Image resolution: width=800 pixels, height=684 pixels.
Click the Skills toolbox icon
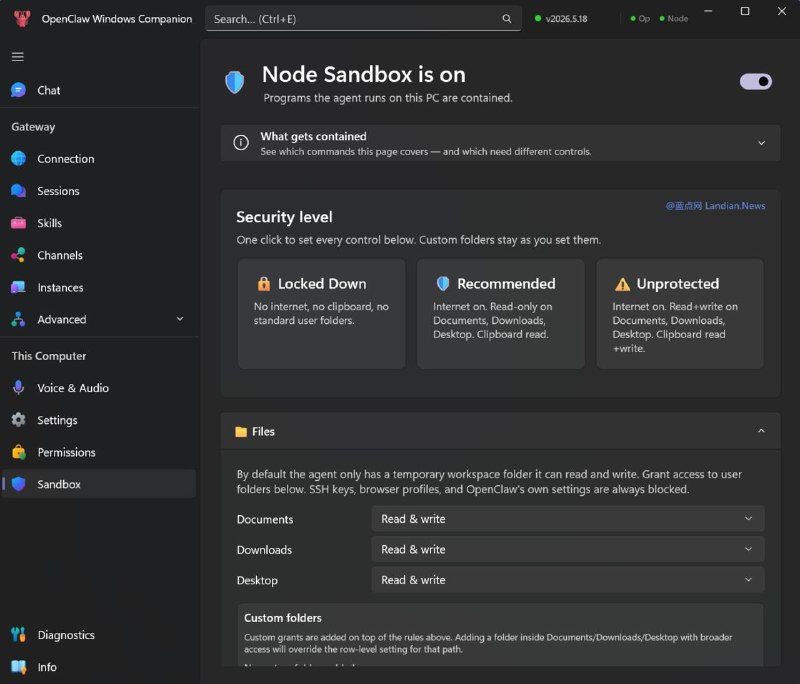tap(18, 223)
